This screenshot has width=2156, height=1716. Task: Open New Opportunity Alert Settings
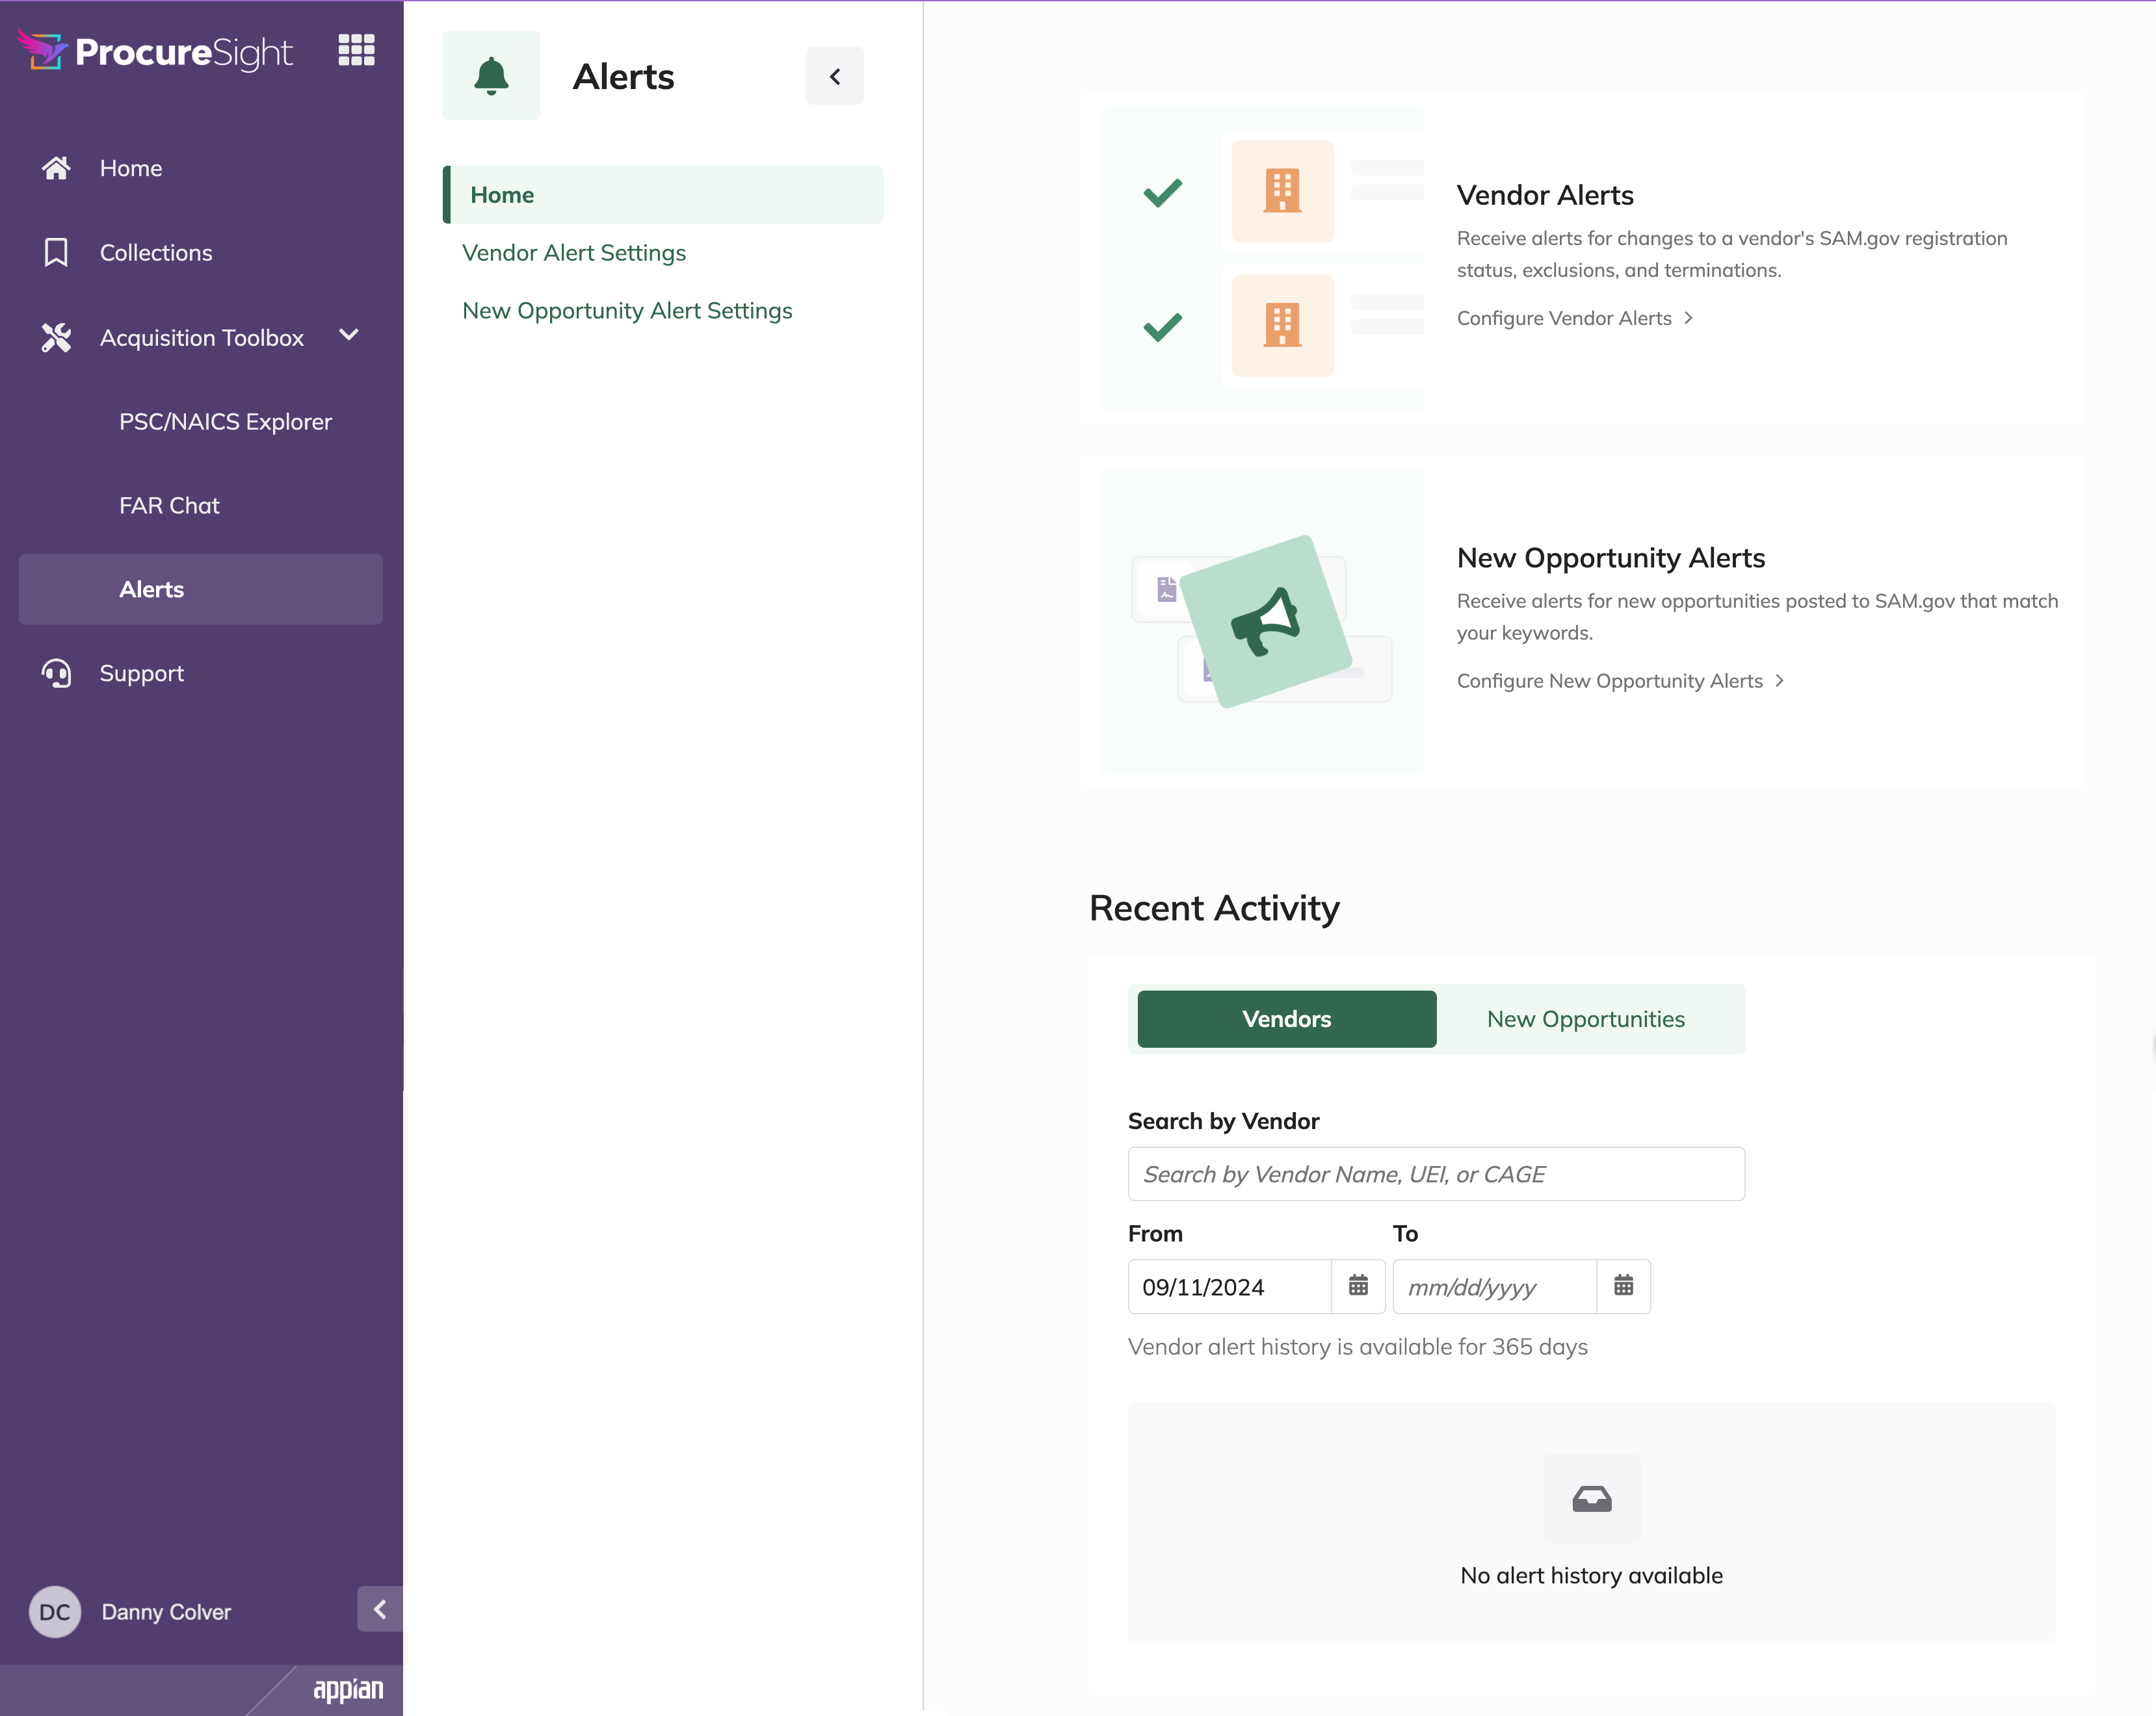627,311
